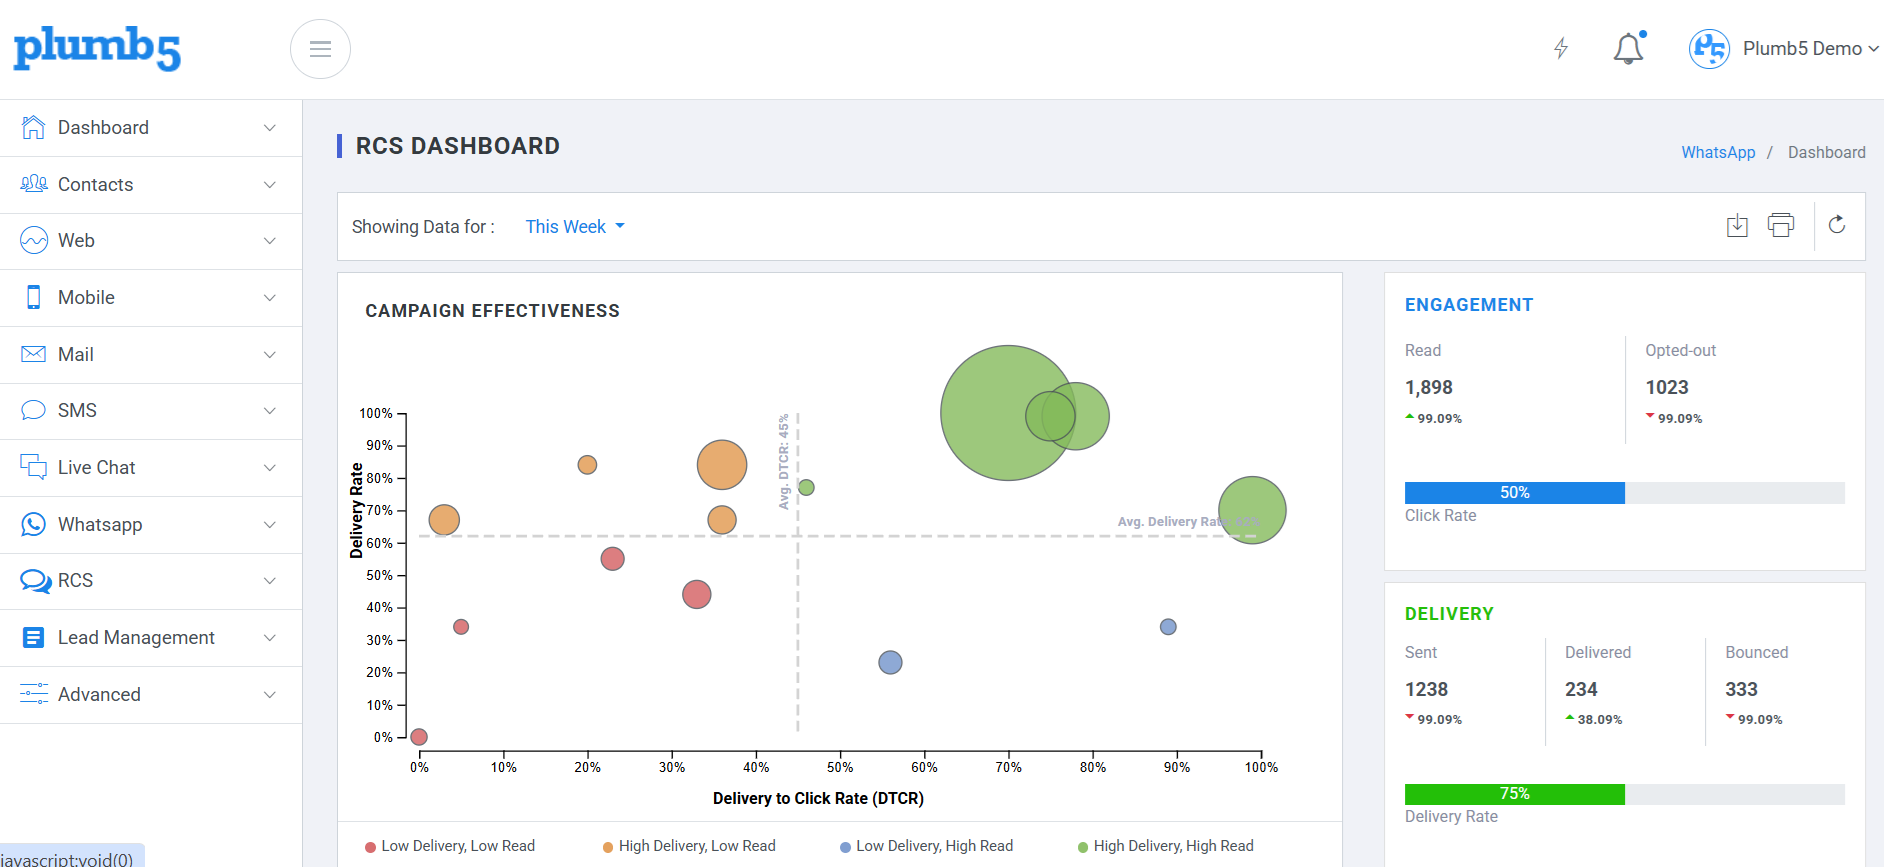Viewport: 1884px width, 867px height.
Task: Toggle the High Delivery, Low Read legend
Action: click(689, 846)
